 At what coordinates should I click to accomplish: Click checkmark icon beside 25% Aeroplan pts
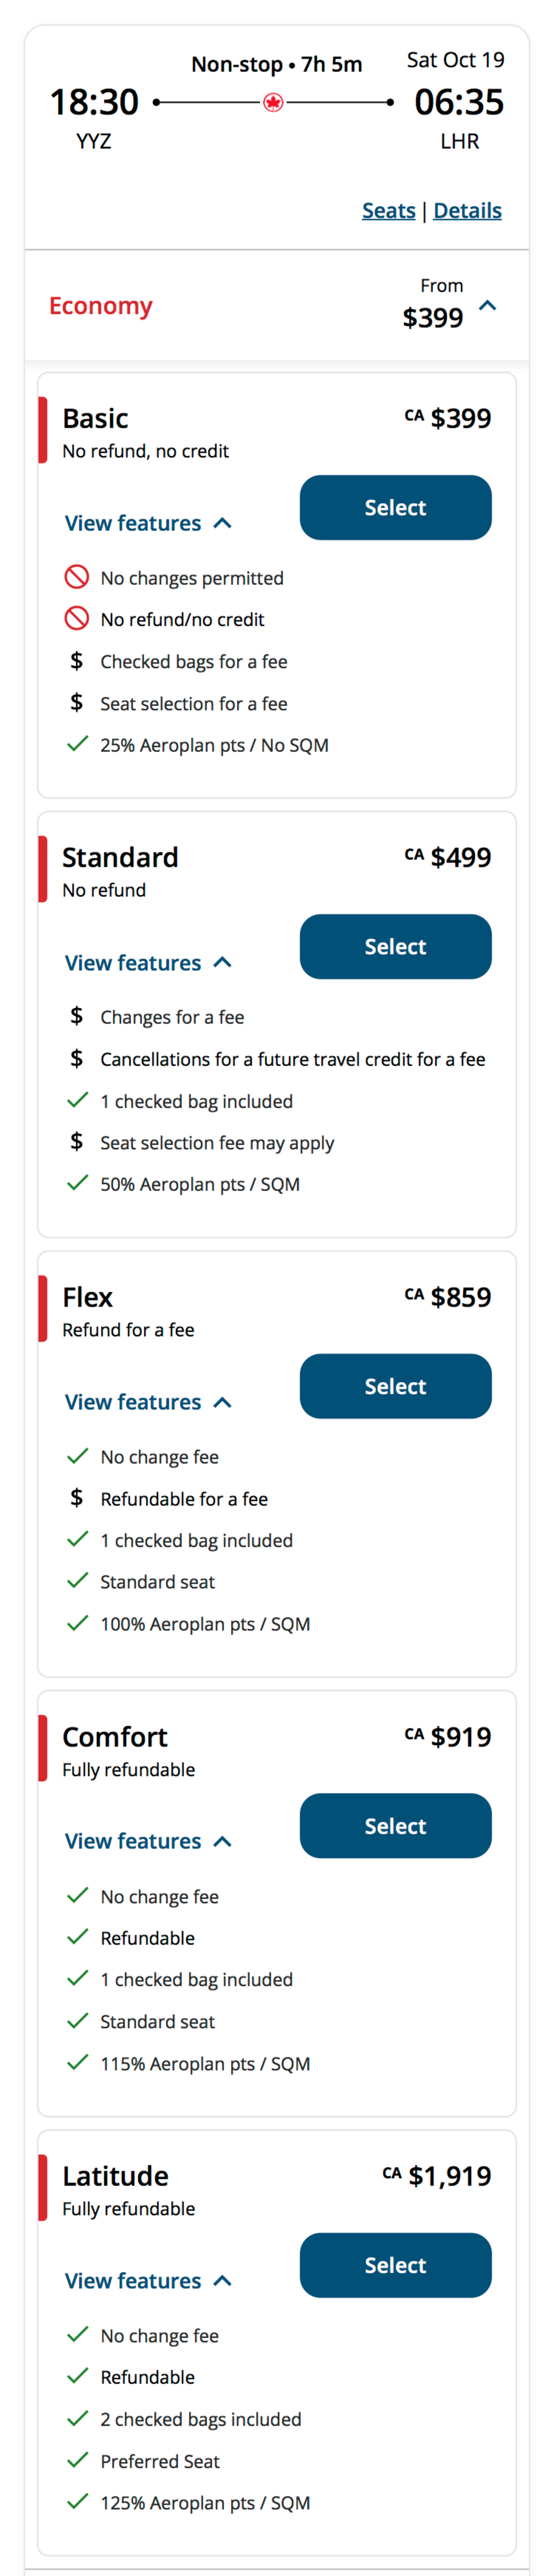pos(77,744)
